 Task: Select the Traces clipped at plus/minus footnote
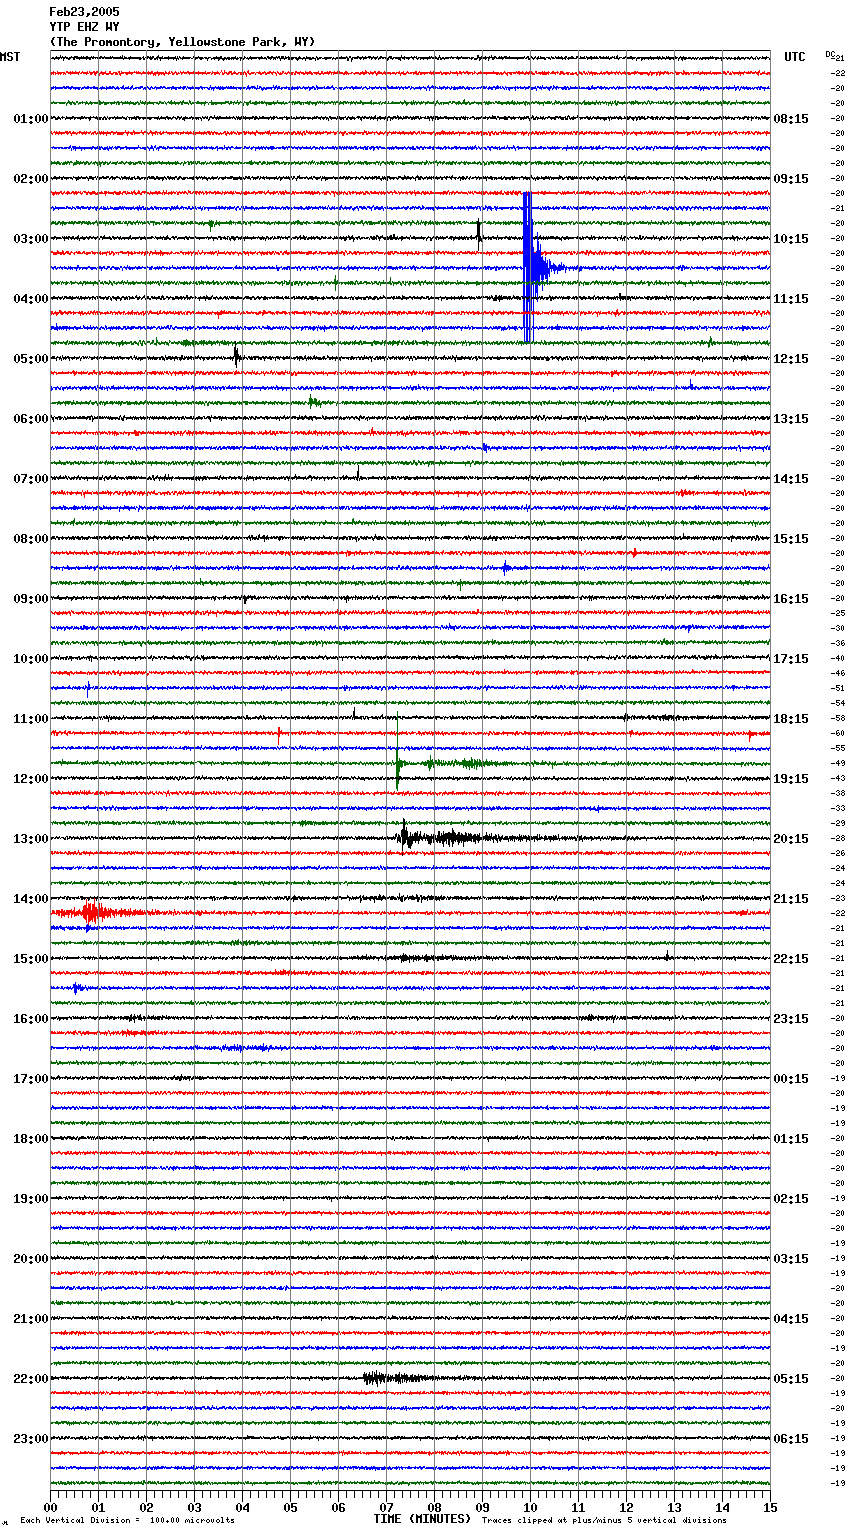[604, 1520]
